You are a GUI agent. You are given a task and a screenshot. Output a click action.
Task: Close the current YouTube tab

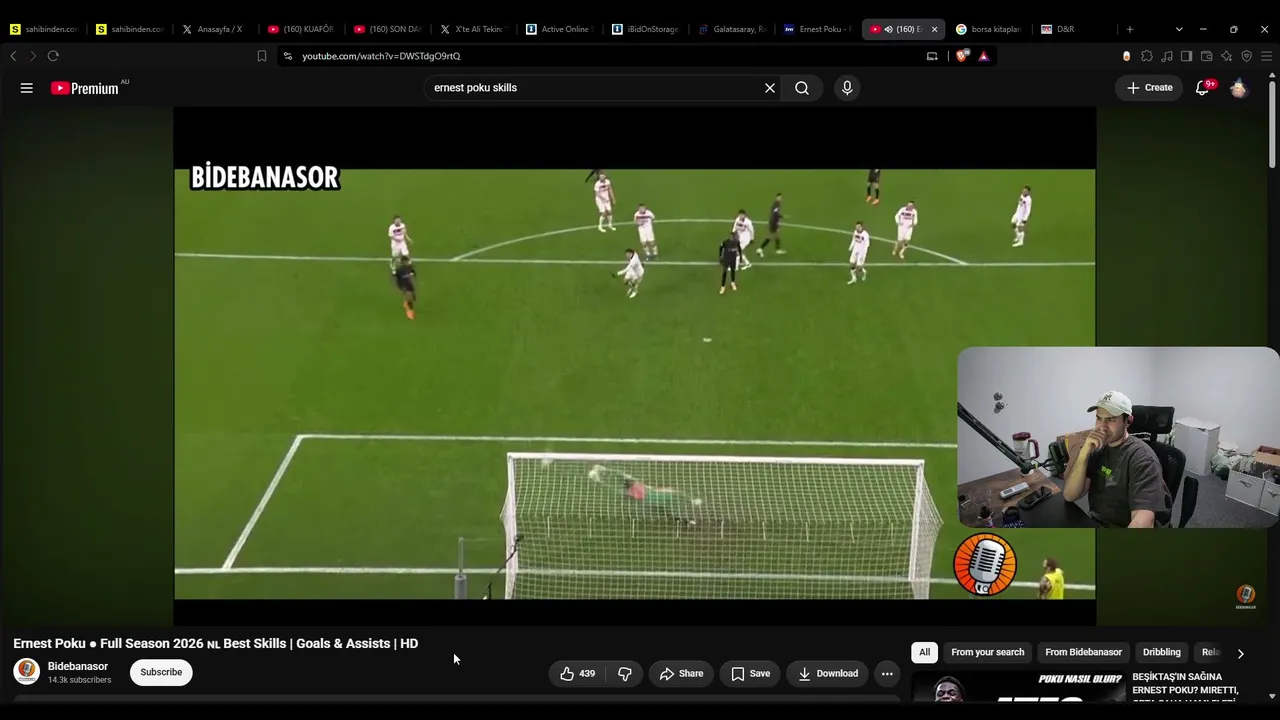[x=934, y=29]
